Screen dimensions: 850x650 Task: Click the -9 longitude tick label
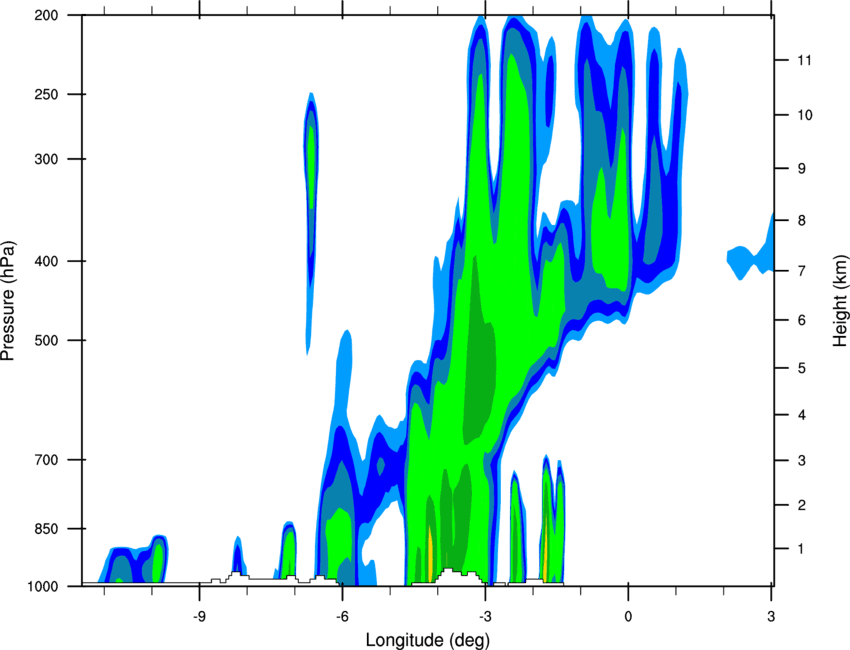click(x=199, y=616)
